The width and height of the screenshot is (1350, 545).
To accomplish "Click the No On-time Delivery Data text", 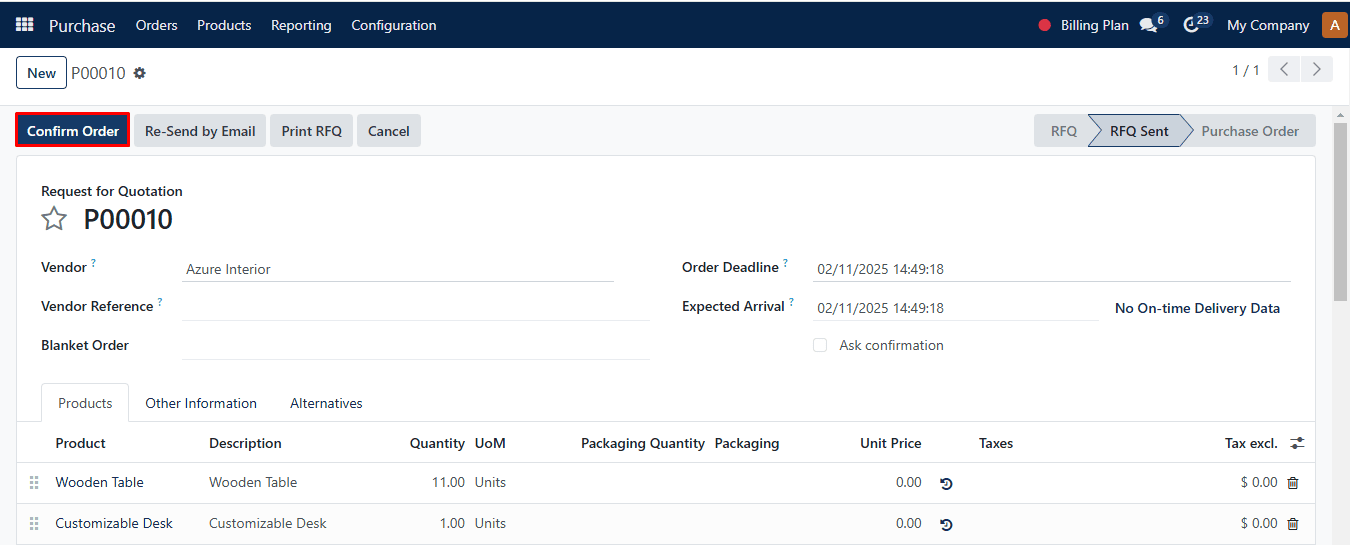I will [x=1197, y=308].
